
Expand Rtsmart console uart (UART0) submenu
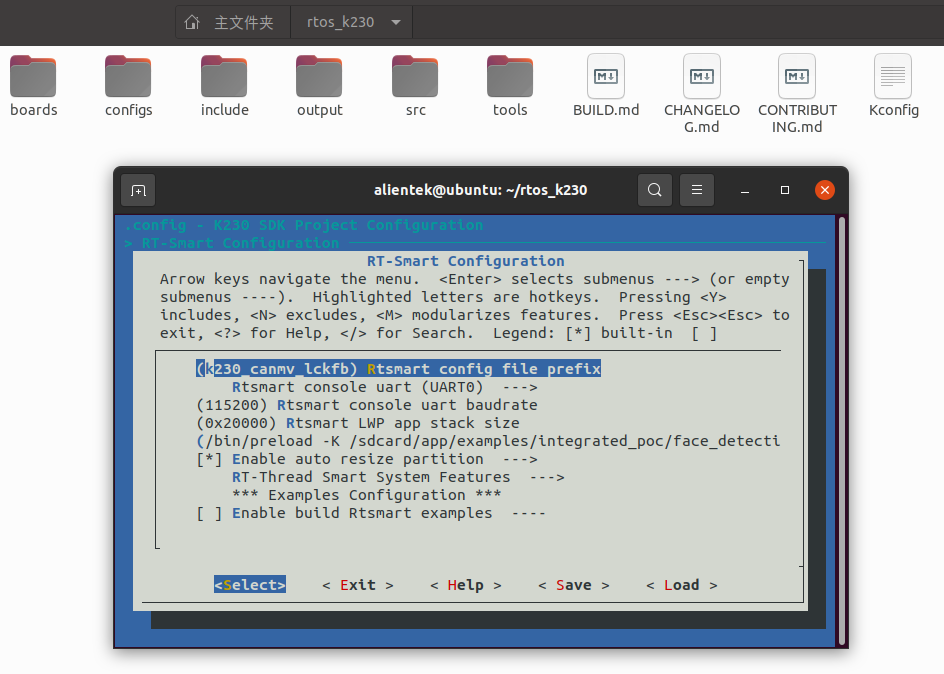384,387
